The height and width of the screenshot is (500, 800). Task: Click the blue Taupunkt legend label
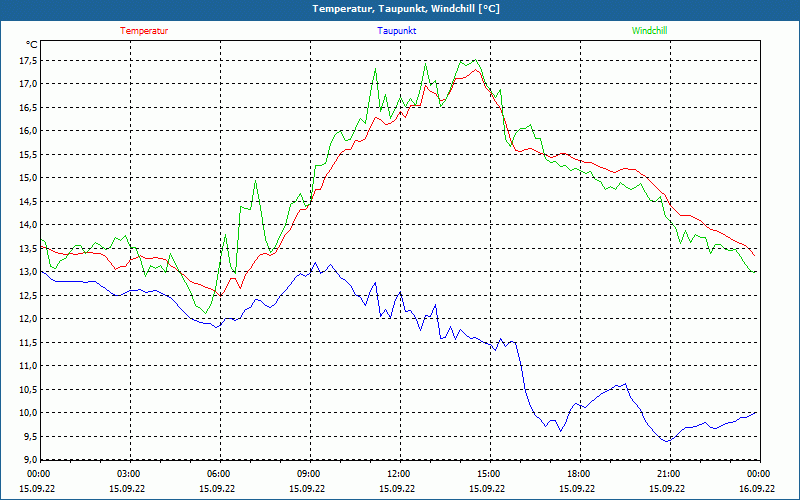[397, 31]
